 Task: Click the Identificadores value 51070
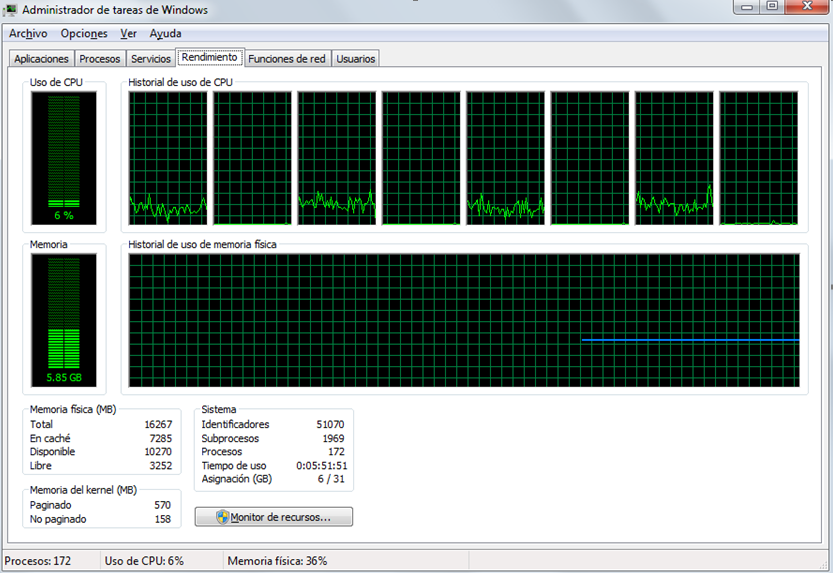pos(330,424)
